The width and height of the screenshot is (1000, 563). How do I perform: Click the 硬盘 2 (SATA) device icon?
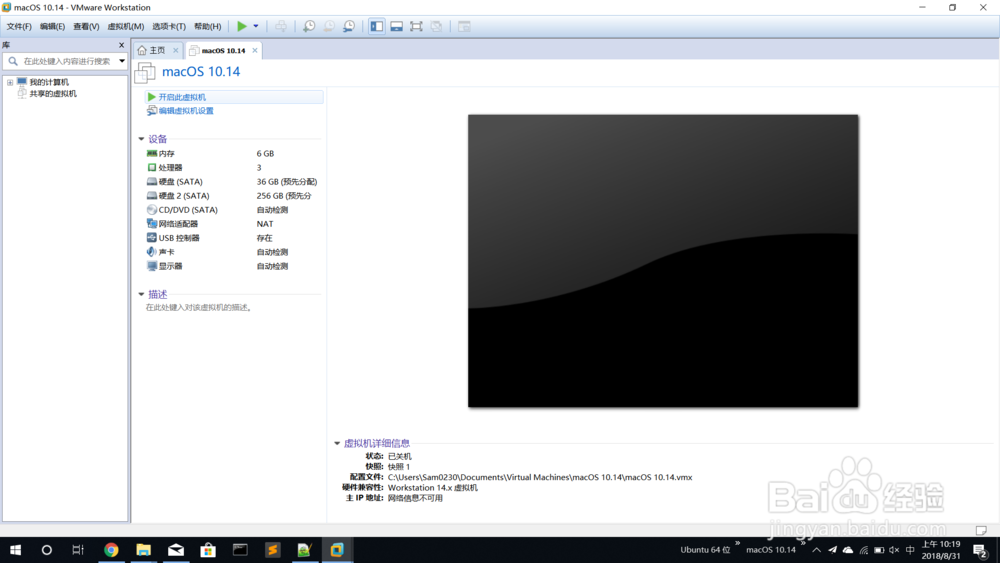point(152,196)
